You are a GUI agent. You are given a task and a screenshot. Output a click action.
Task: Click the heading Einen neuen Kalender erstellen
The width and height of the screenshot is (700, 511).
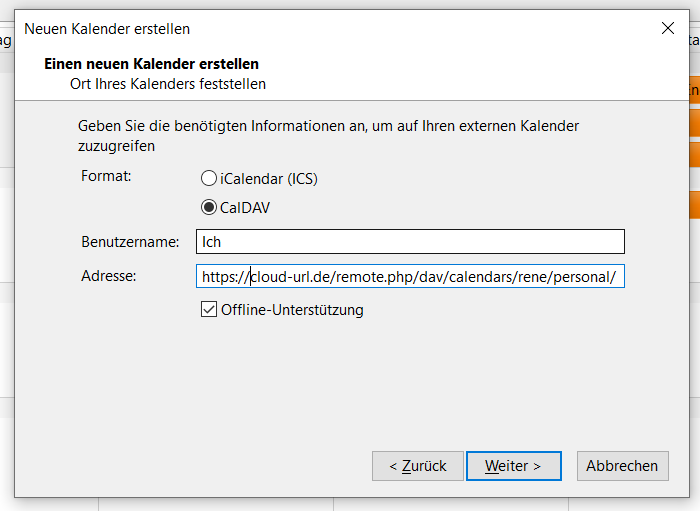coord(151,64)
